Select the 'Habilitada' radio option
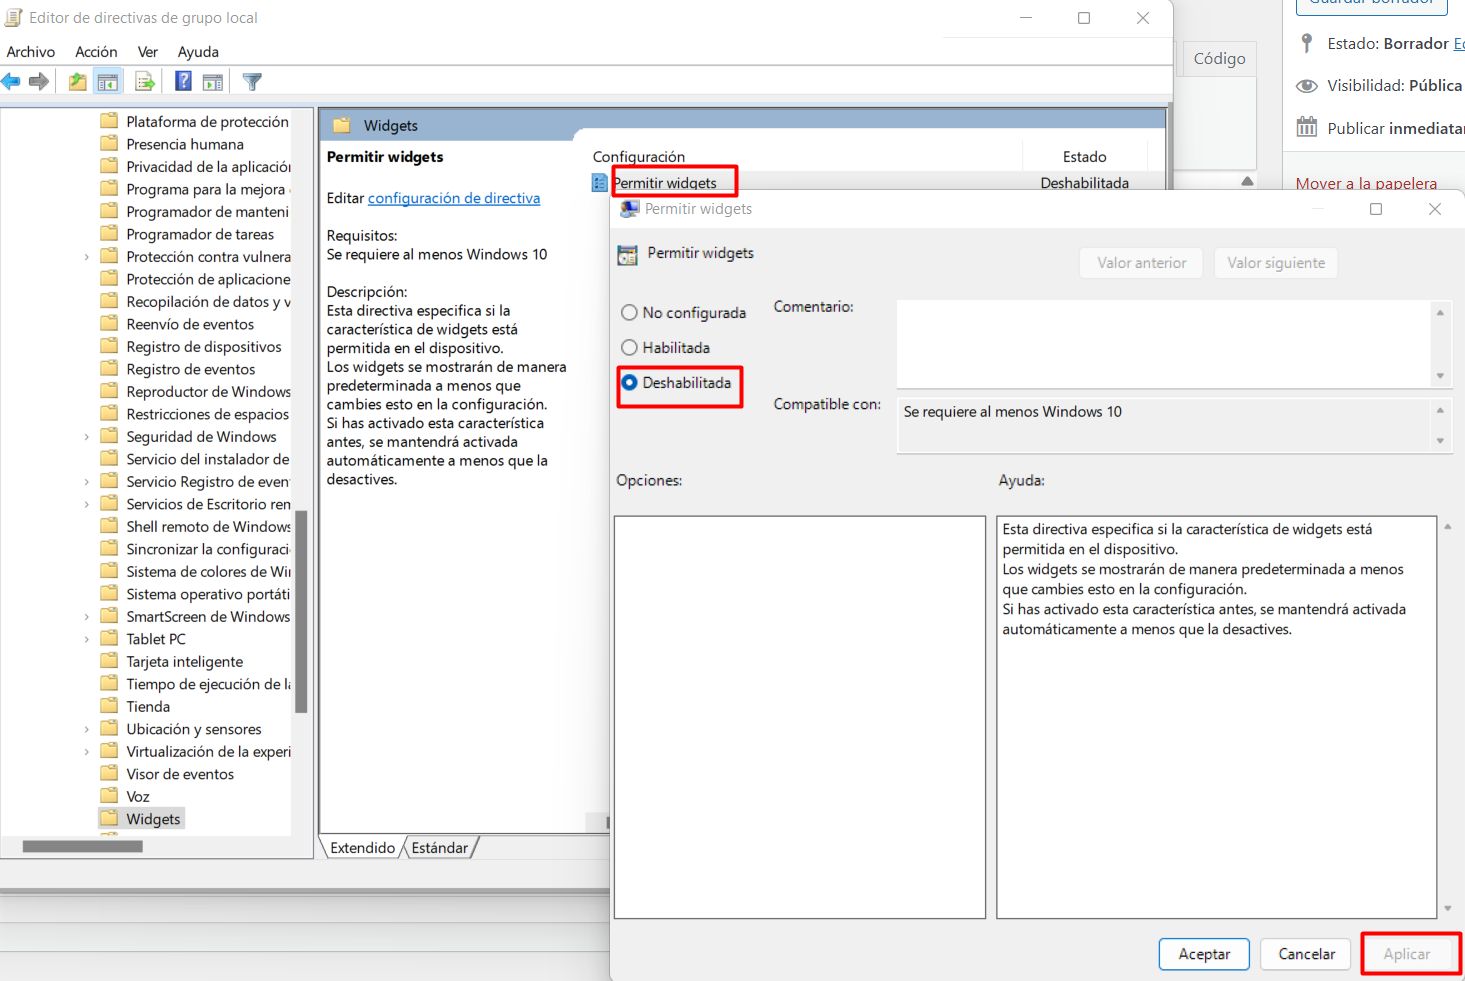1465x981 pixels. tap(629, 348)
